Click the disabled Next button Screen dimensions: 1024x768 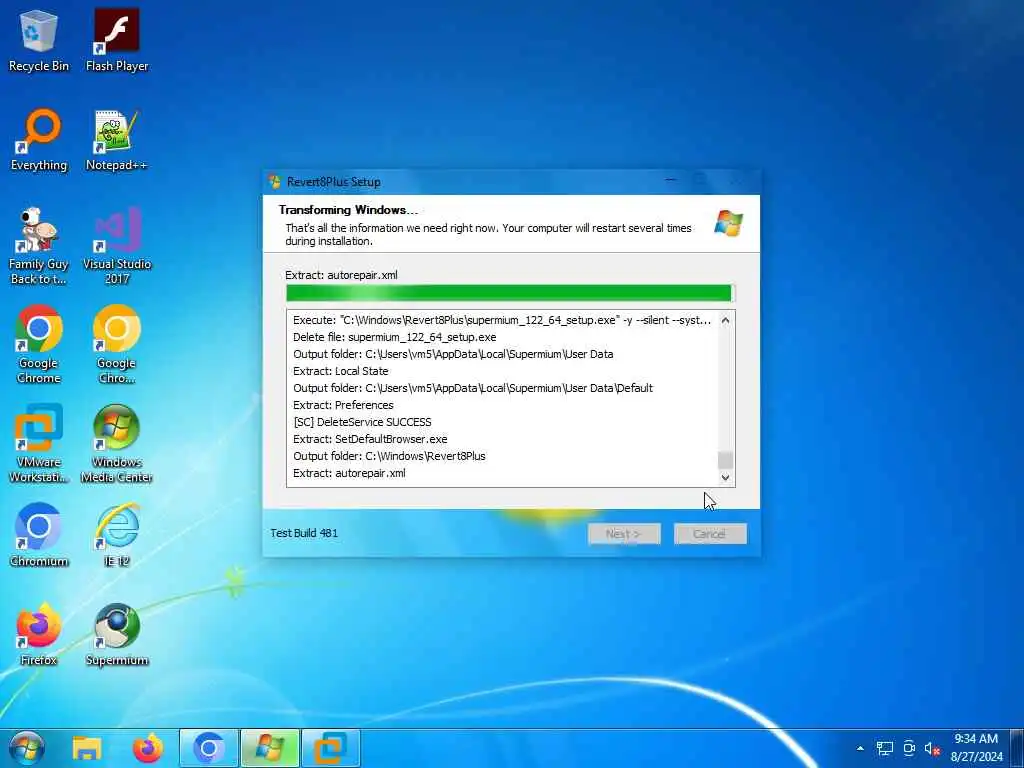[624, 534]
